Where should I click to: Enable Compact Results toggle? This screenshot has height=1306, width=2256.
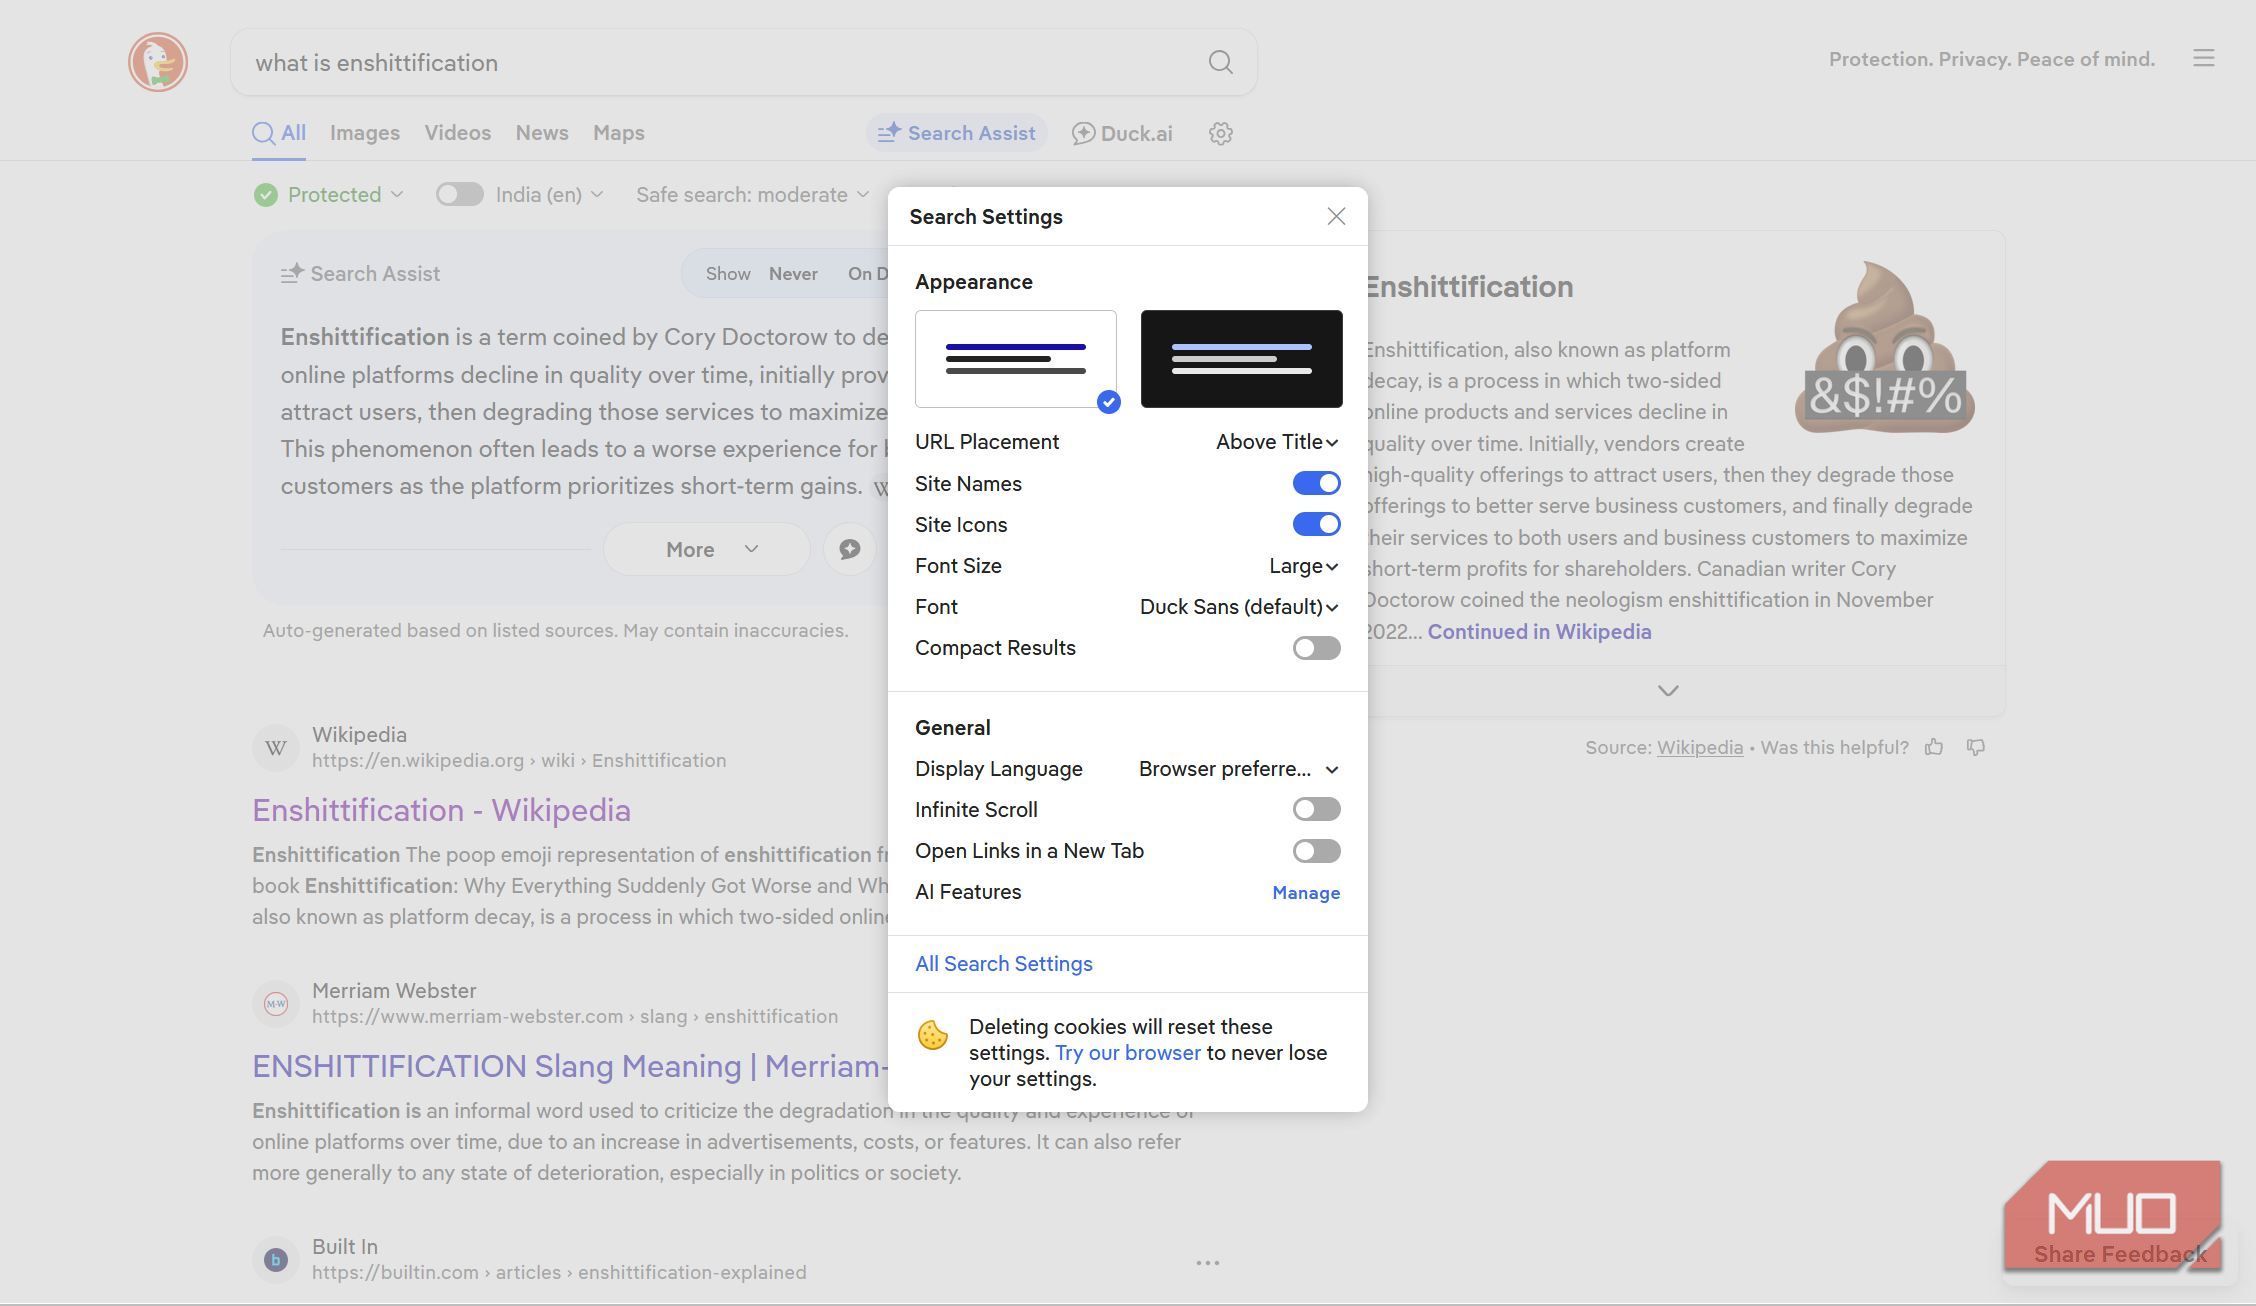pos(1316,648)
